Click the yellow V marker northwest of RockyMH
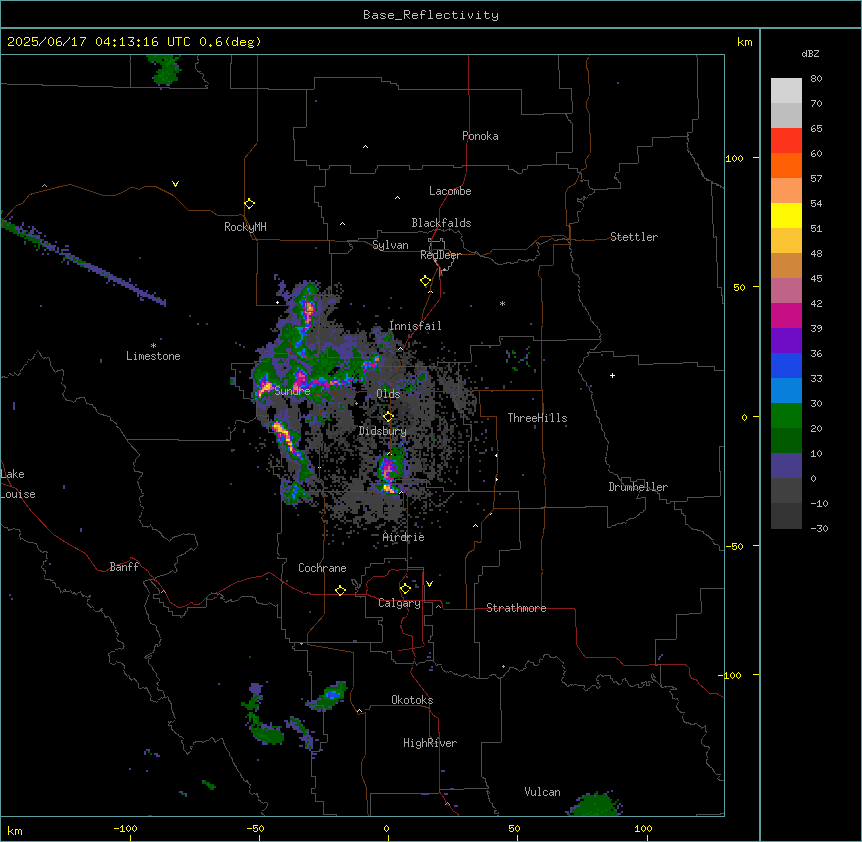The image size is (862, 842). [x=175, y=184]
